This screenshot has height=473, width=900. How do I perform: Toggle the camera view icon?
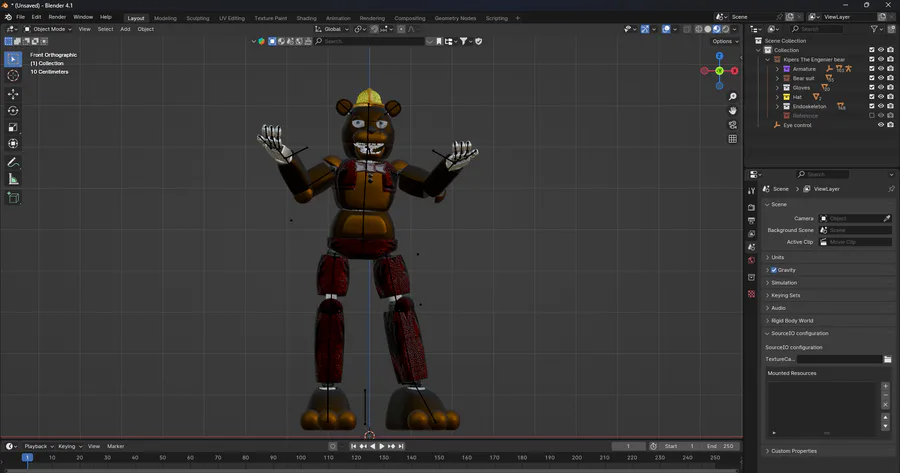tap(732, 125)
